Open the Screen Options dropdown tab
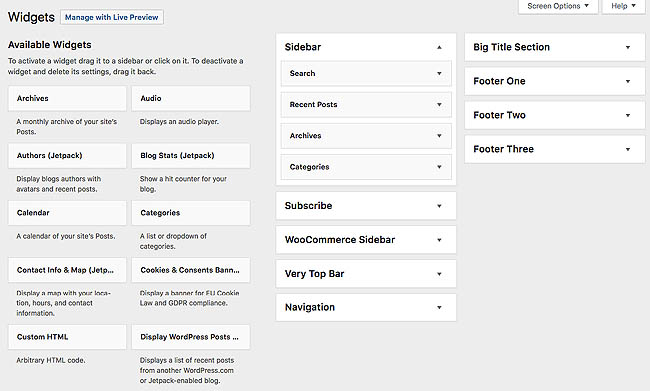 558,6
